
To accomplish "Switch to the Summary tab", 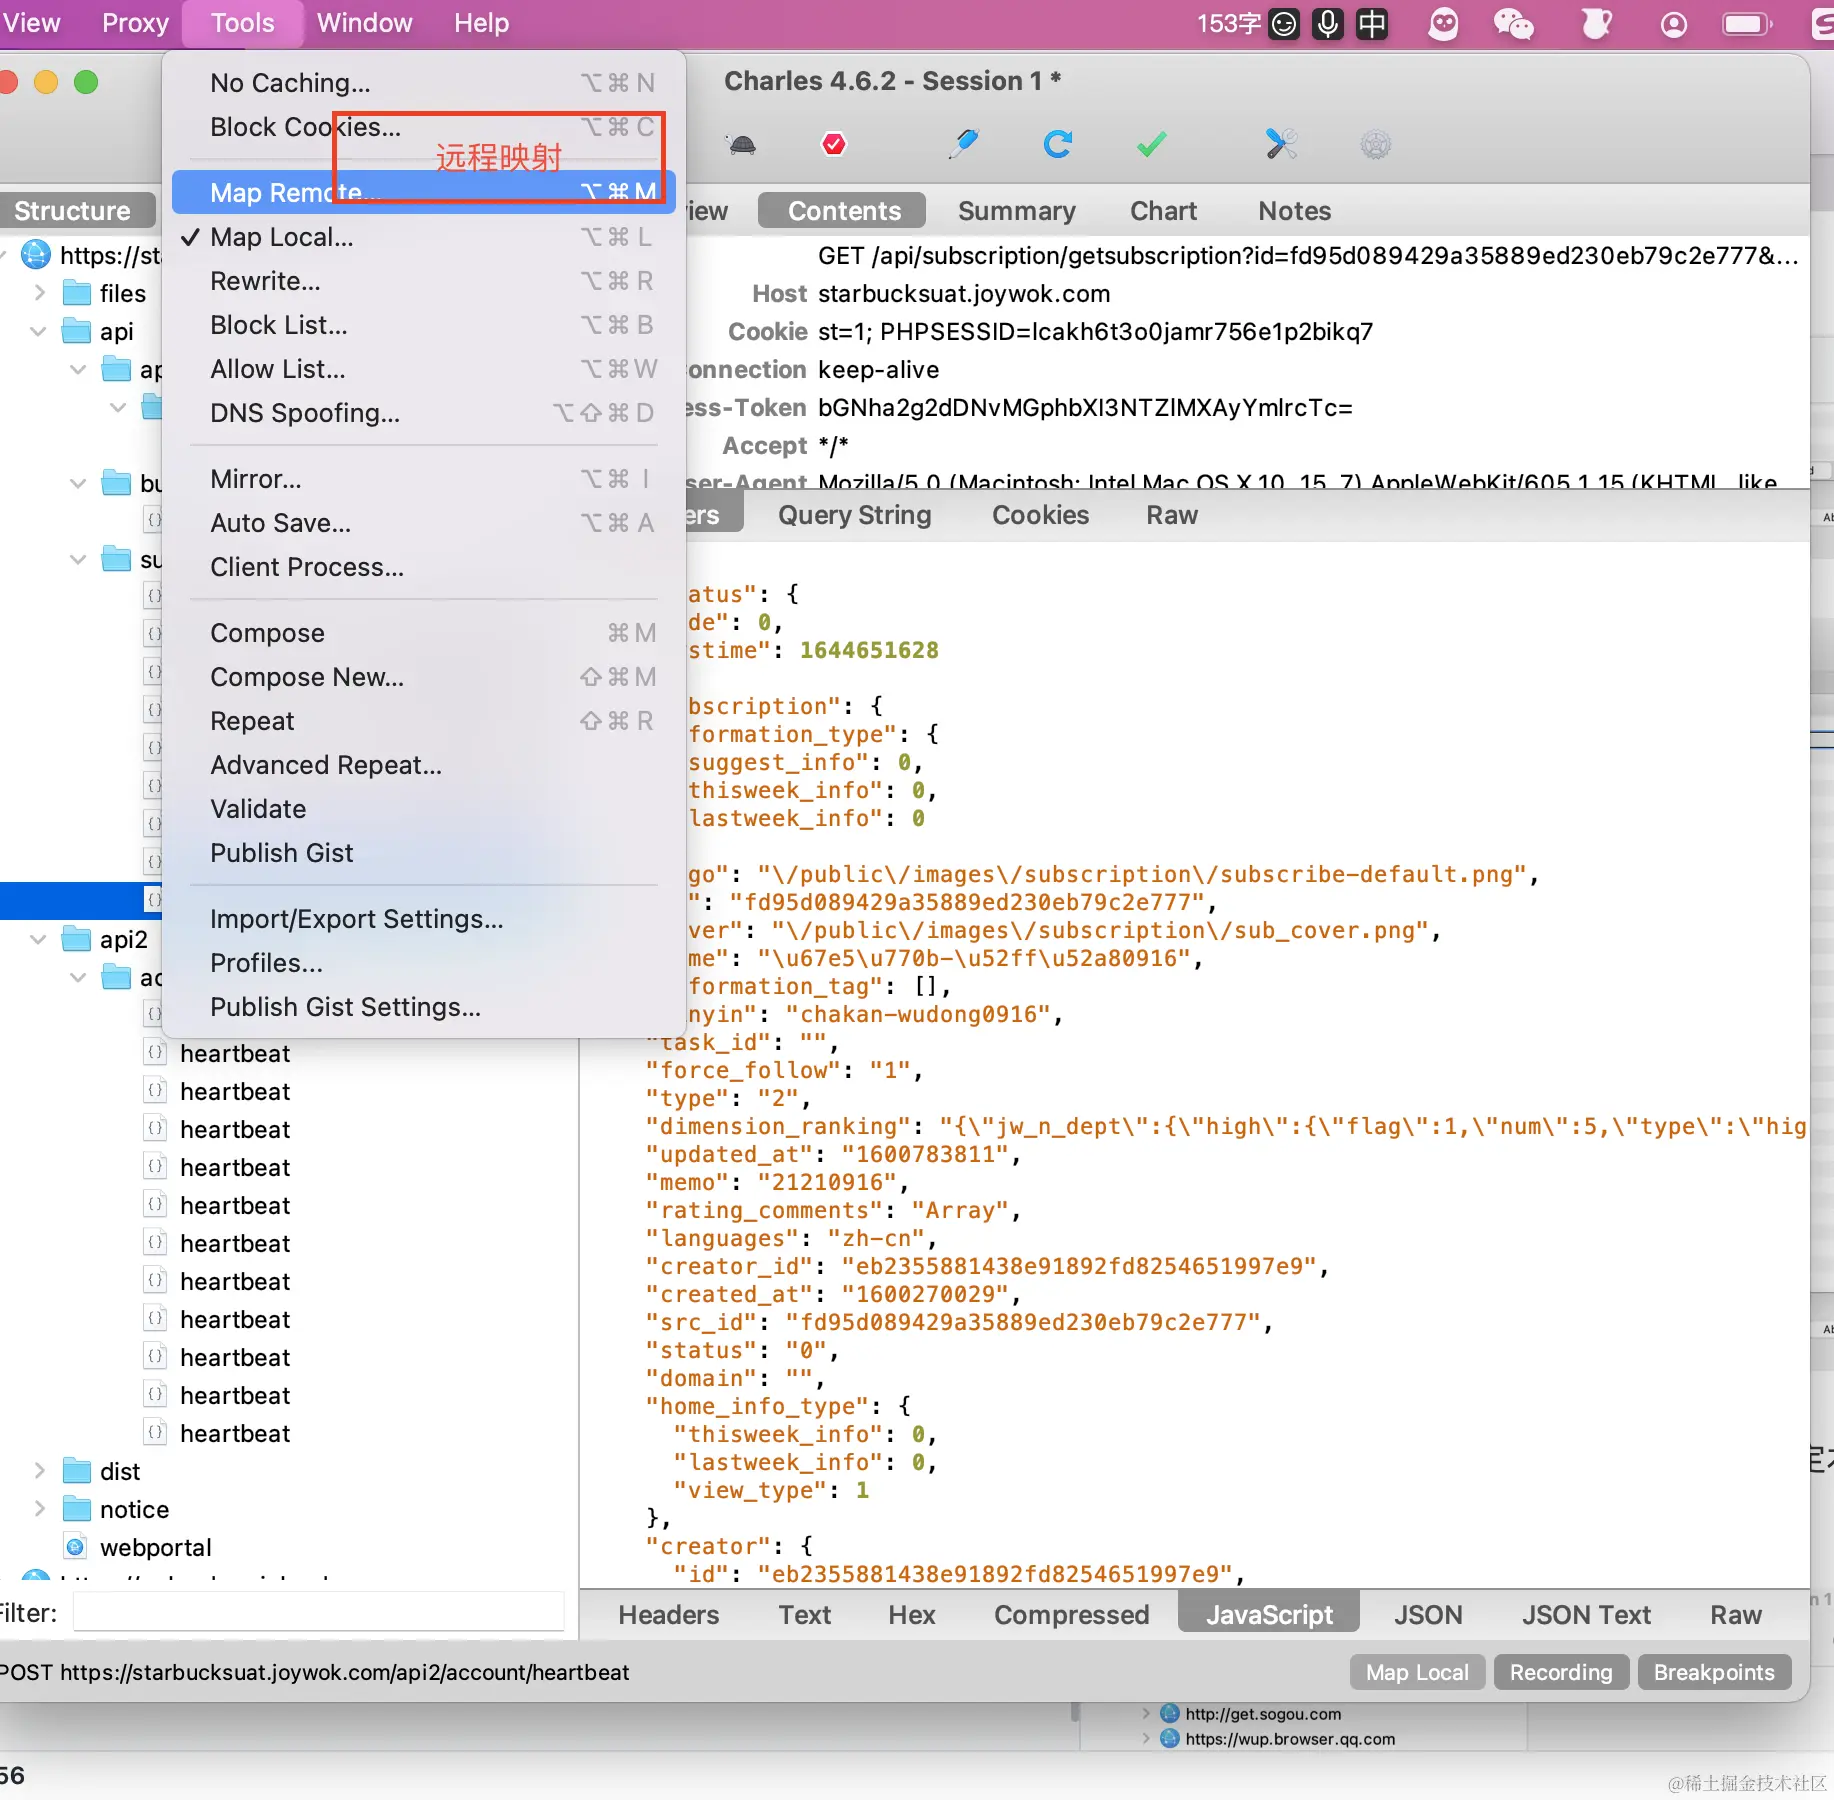I will click(x=1016, y=211).
